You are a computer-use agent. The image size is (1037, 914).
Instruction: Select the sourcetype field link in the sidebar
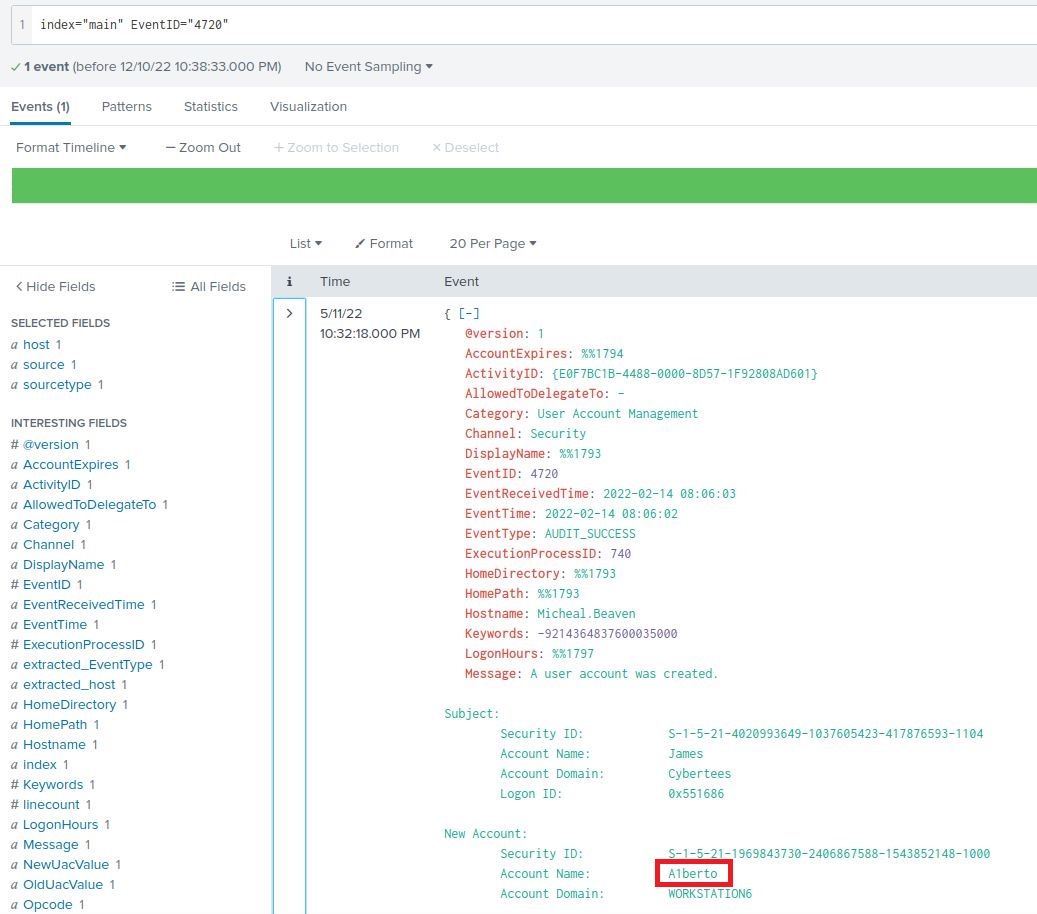point(56,384)
